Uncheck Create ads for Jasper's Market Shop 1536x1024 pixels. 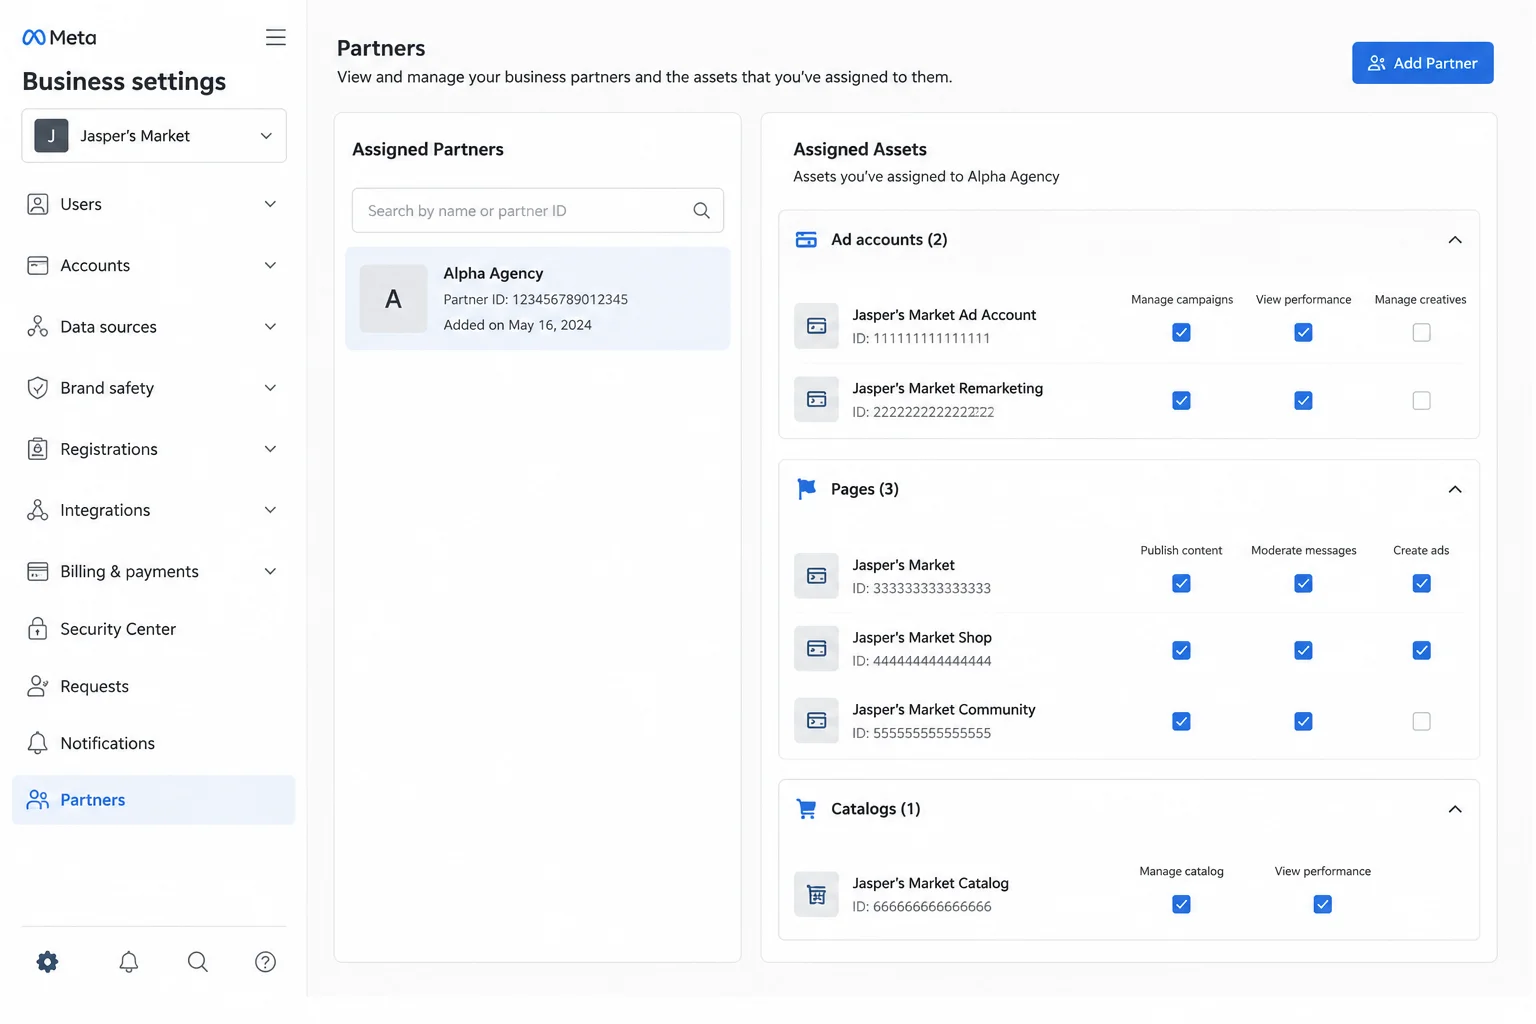click(1421, 650)
